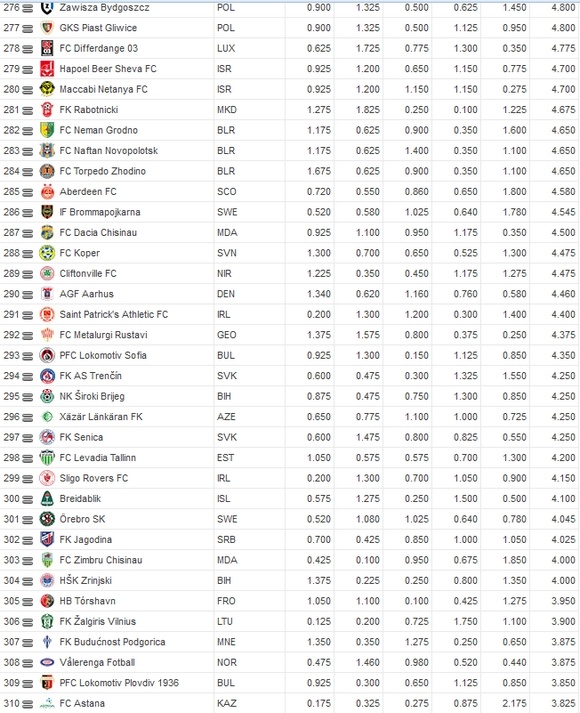Screen dimensions: 580x713
Task: Click the FC Koper club badge
Action: click(47, 253)
